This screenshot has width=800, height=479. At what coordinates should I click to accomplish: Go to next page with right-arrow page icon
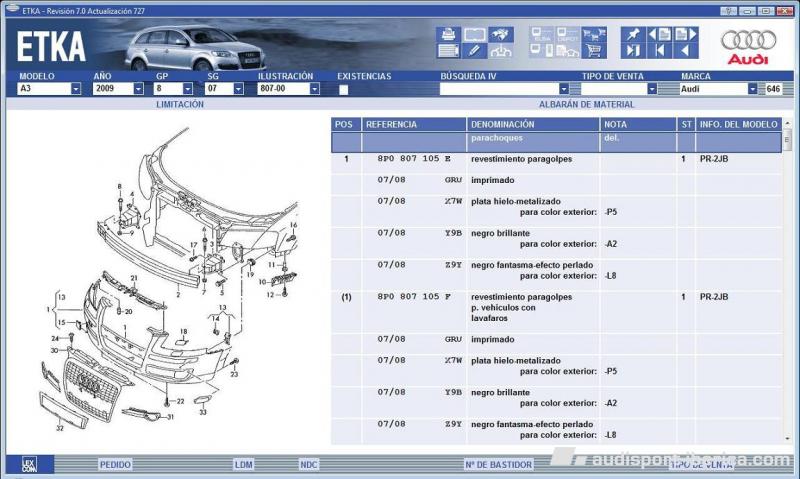point(685,34)
